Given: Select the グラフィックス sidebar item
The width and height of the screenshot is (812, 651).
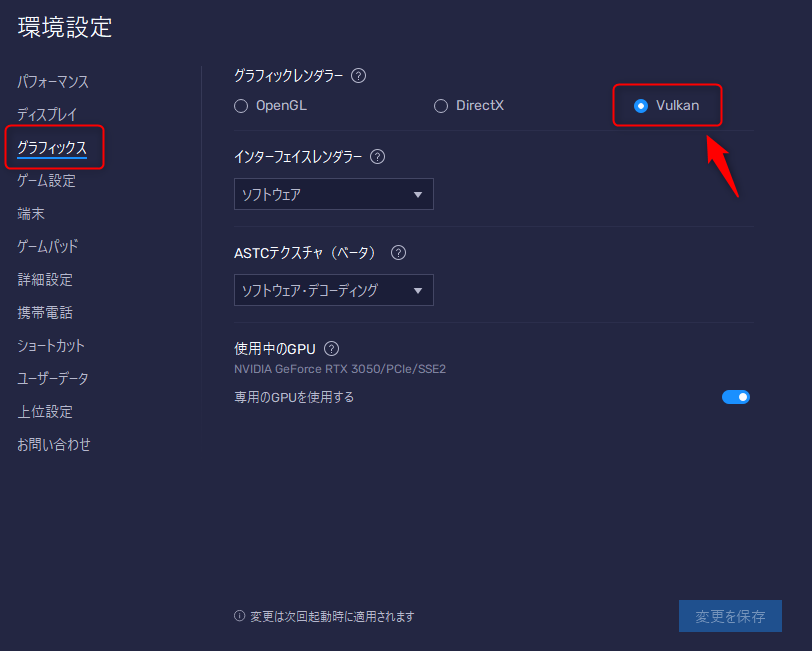Looking at the screenshot, I should click(54, 147).
